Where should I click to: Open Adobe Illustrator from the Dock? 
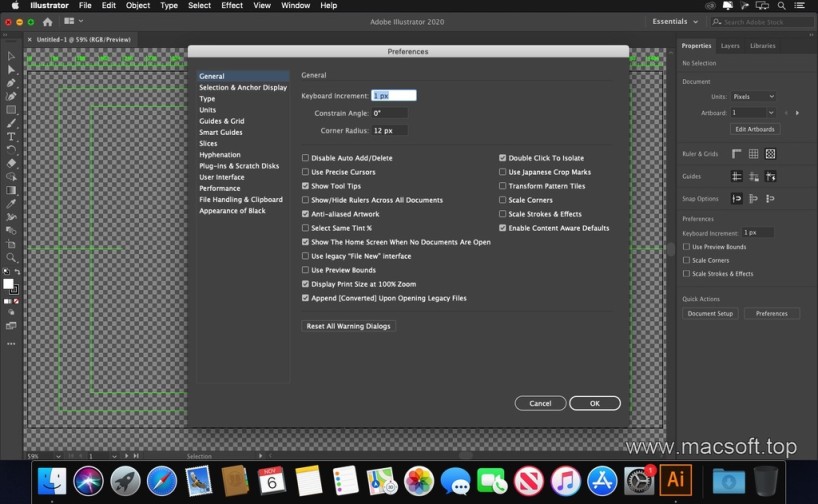tap(675, 480)
